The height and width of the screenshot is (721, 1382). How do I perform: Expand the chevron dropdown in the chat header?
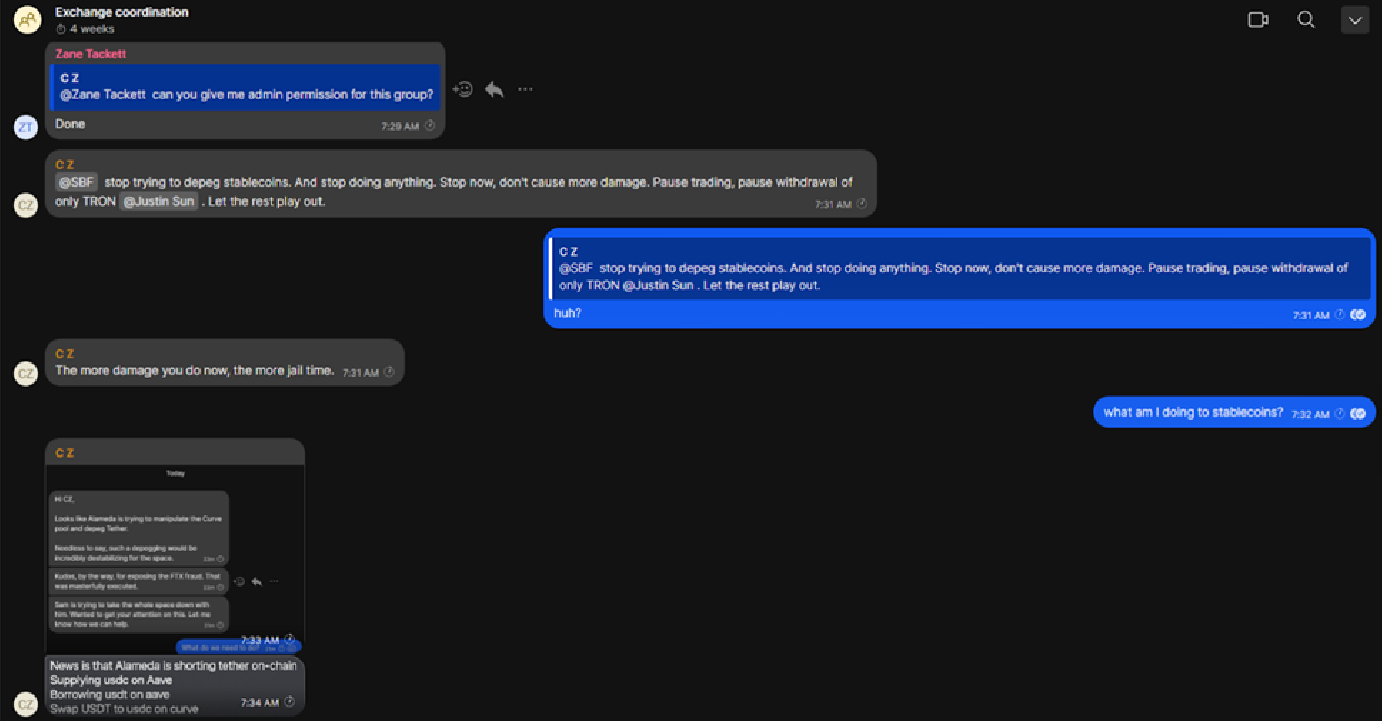click(x=1355, y=20)
